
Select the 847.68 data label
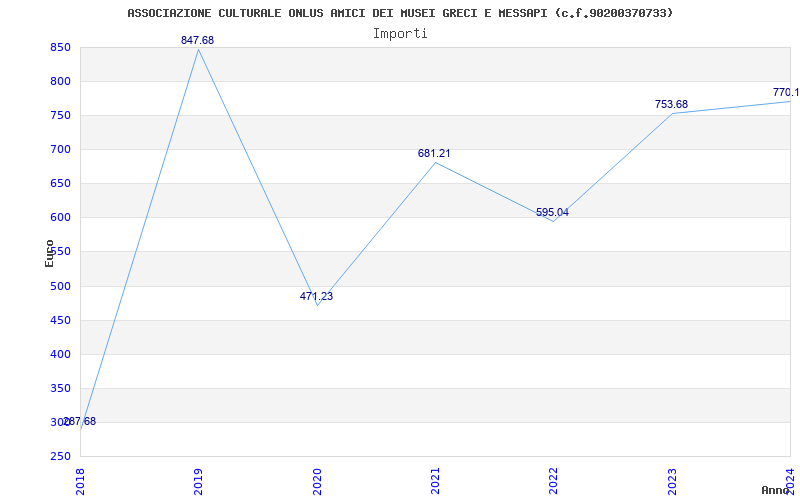click(197, 40)
